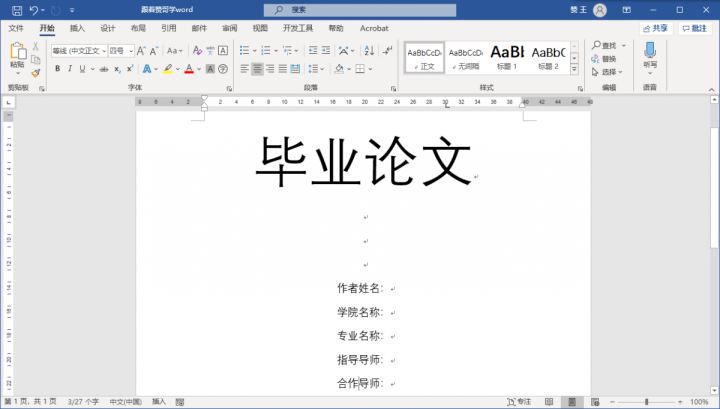This screenshot has width=720, height=409.
Task: Toggle Bold formatting
Action: click(57, 69)
